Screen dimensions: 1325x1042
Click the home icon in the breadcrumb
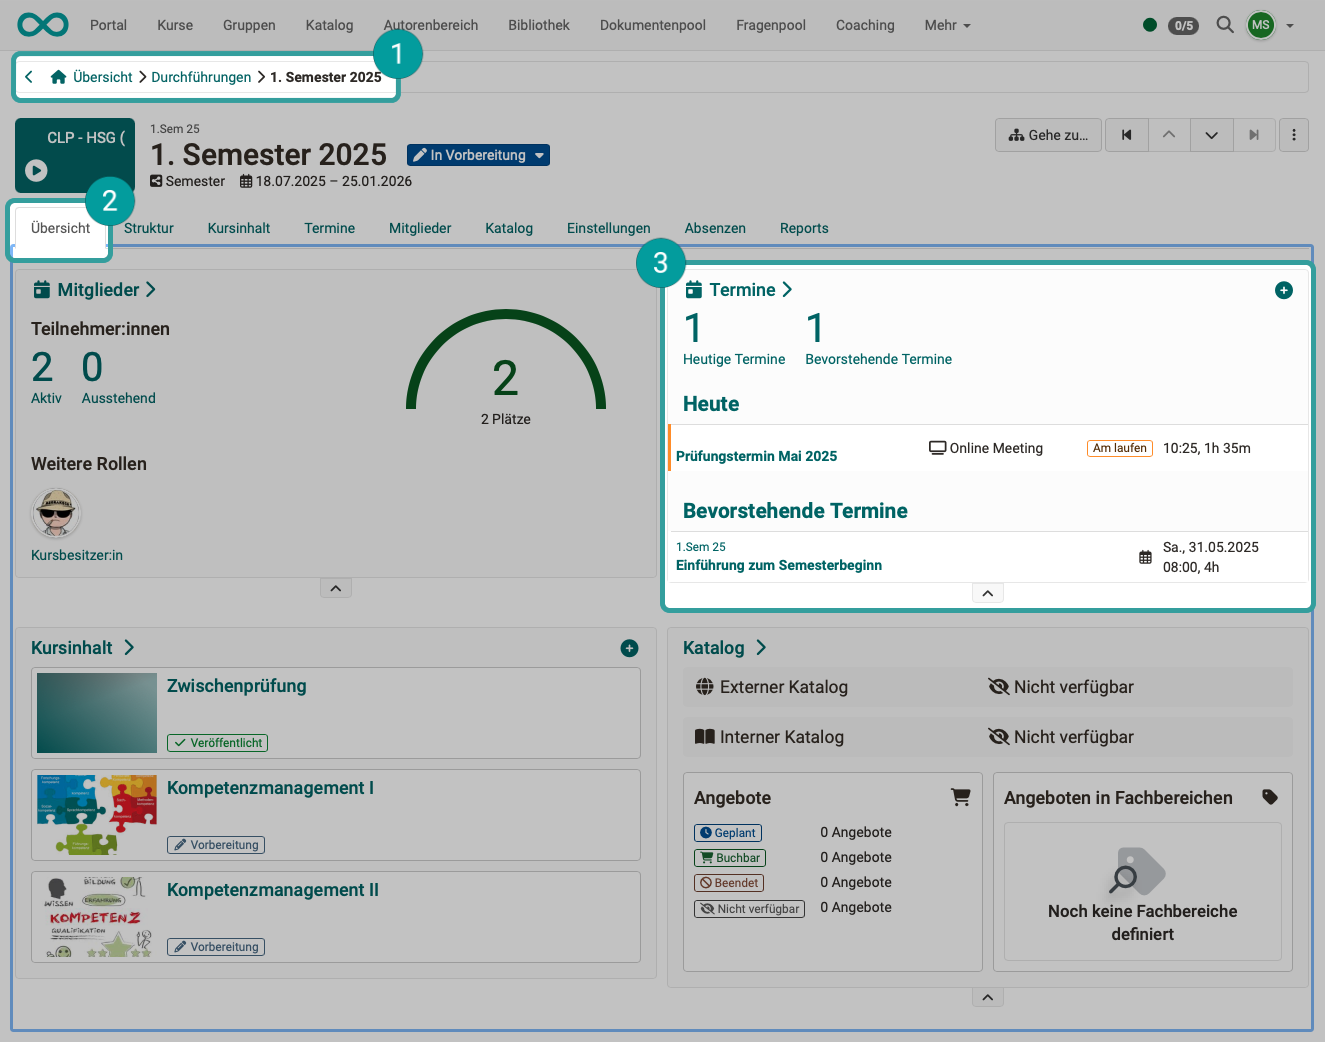pyautogui.click(x=58, y=76)
